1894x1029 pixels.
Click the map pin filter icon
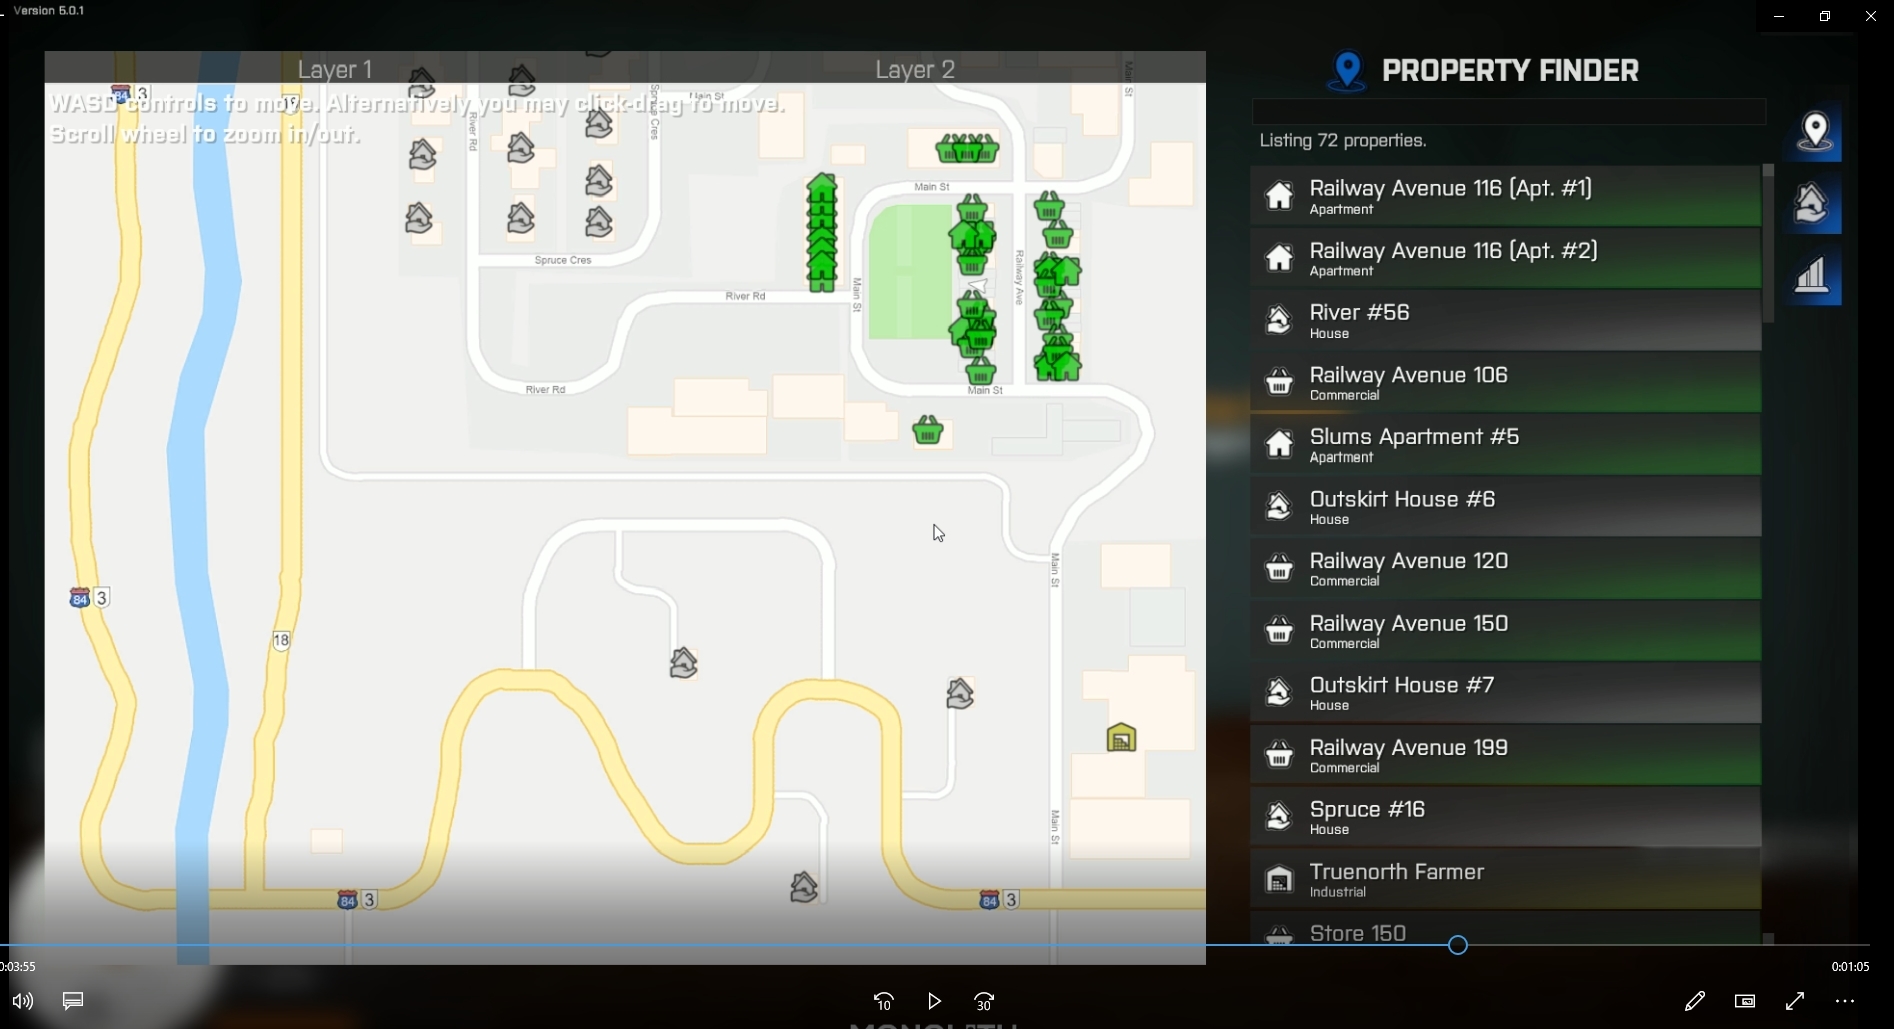tap(1814, 131)
